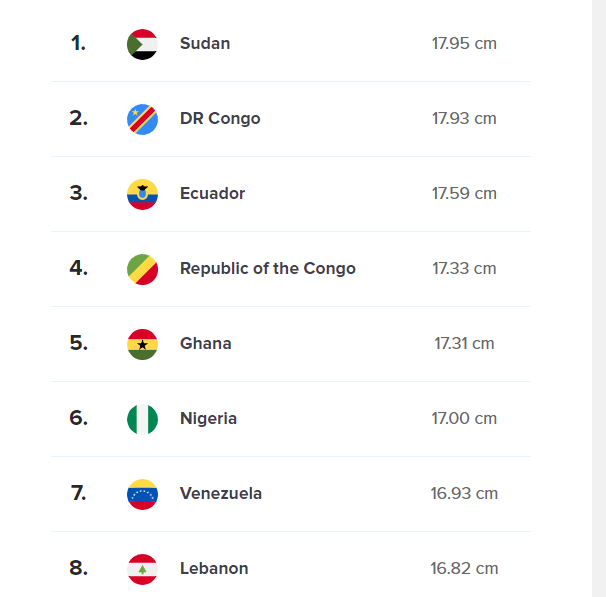Click the Lebanon flag icon
Viewport: 606px width, 597px height.
(142, 569)
